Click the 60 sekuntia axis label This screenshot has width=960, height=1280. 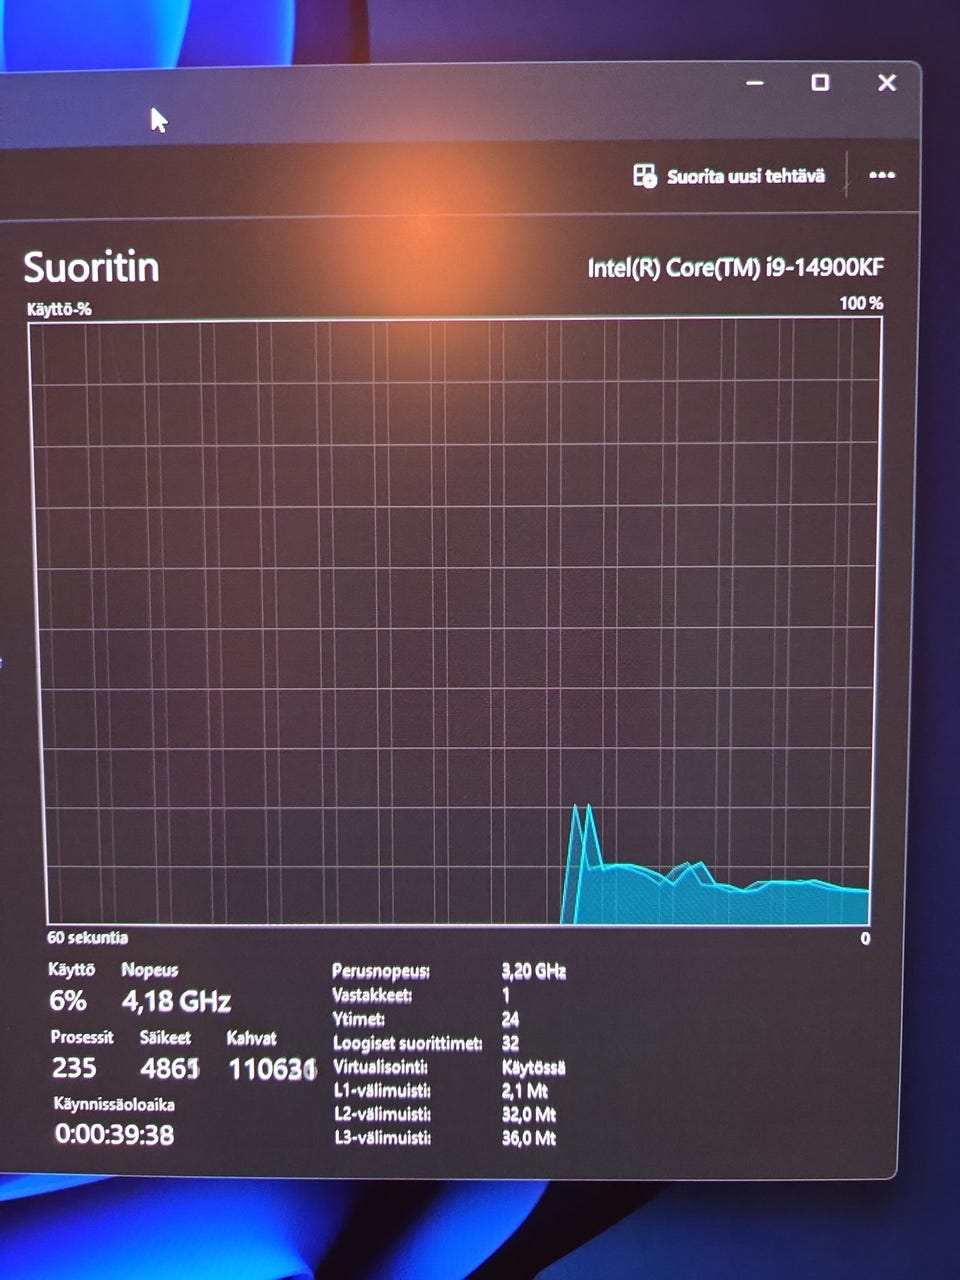coord(88,937)
